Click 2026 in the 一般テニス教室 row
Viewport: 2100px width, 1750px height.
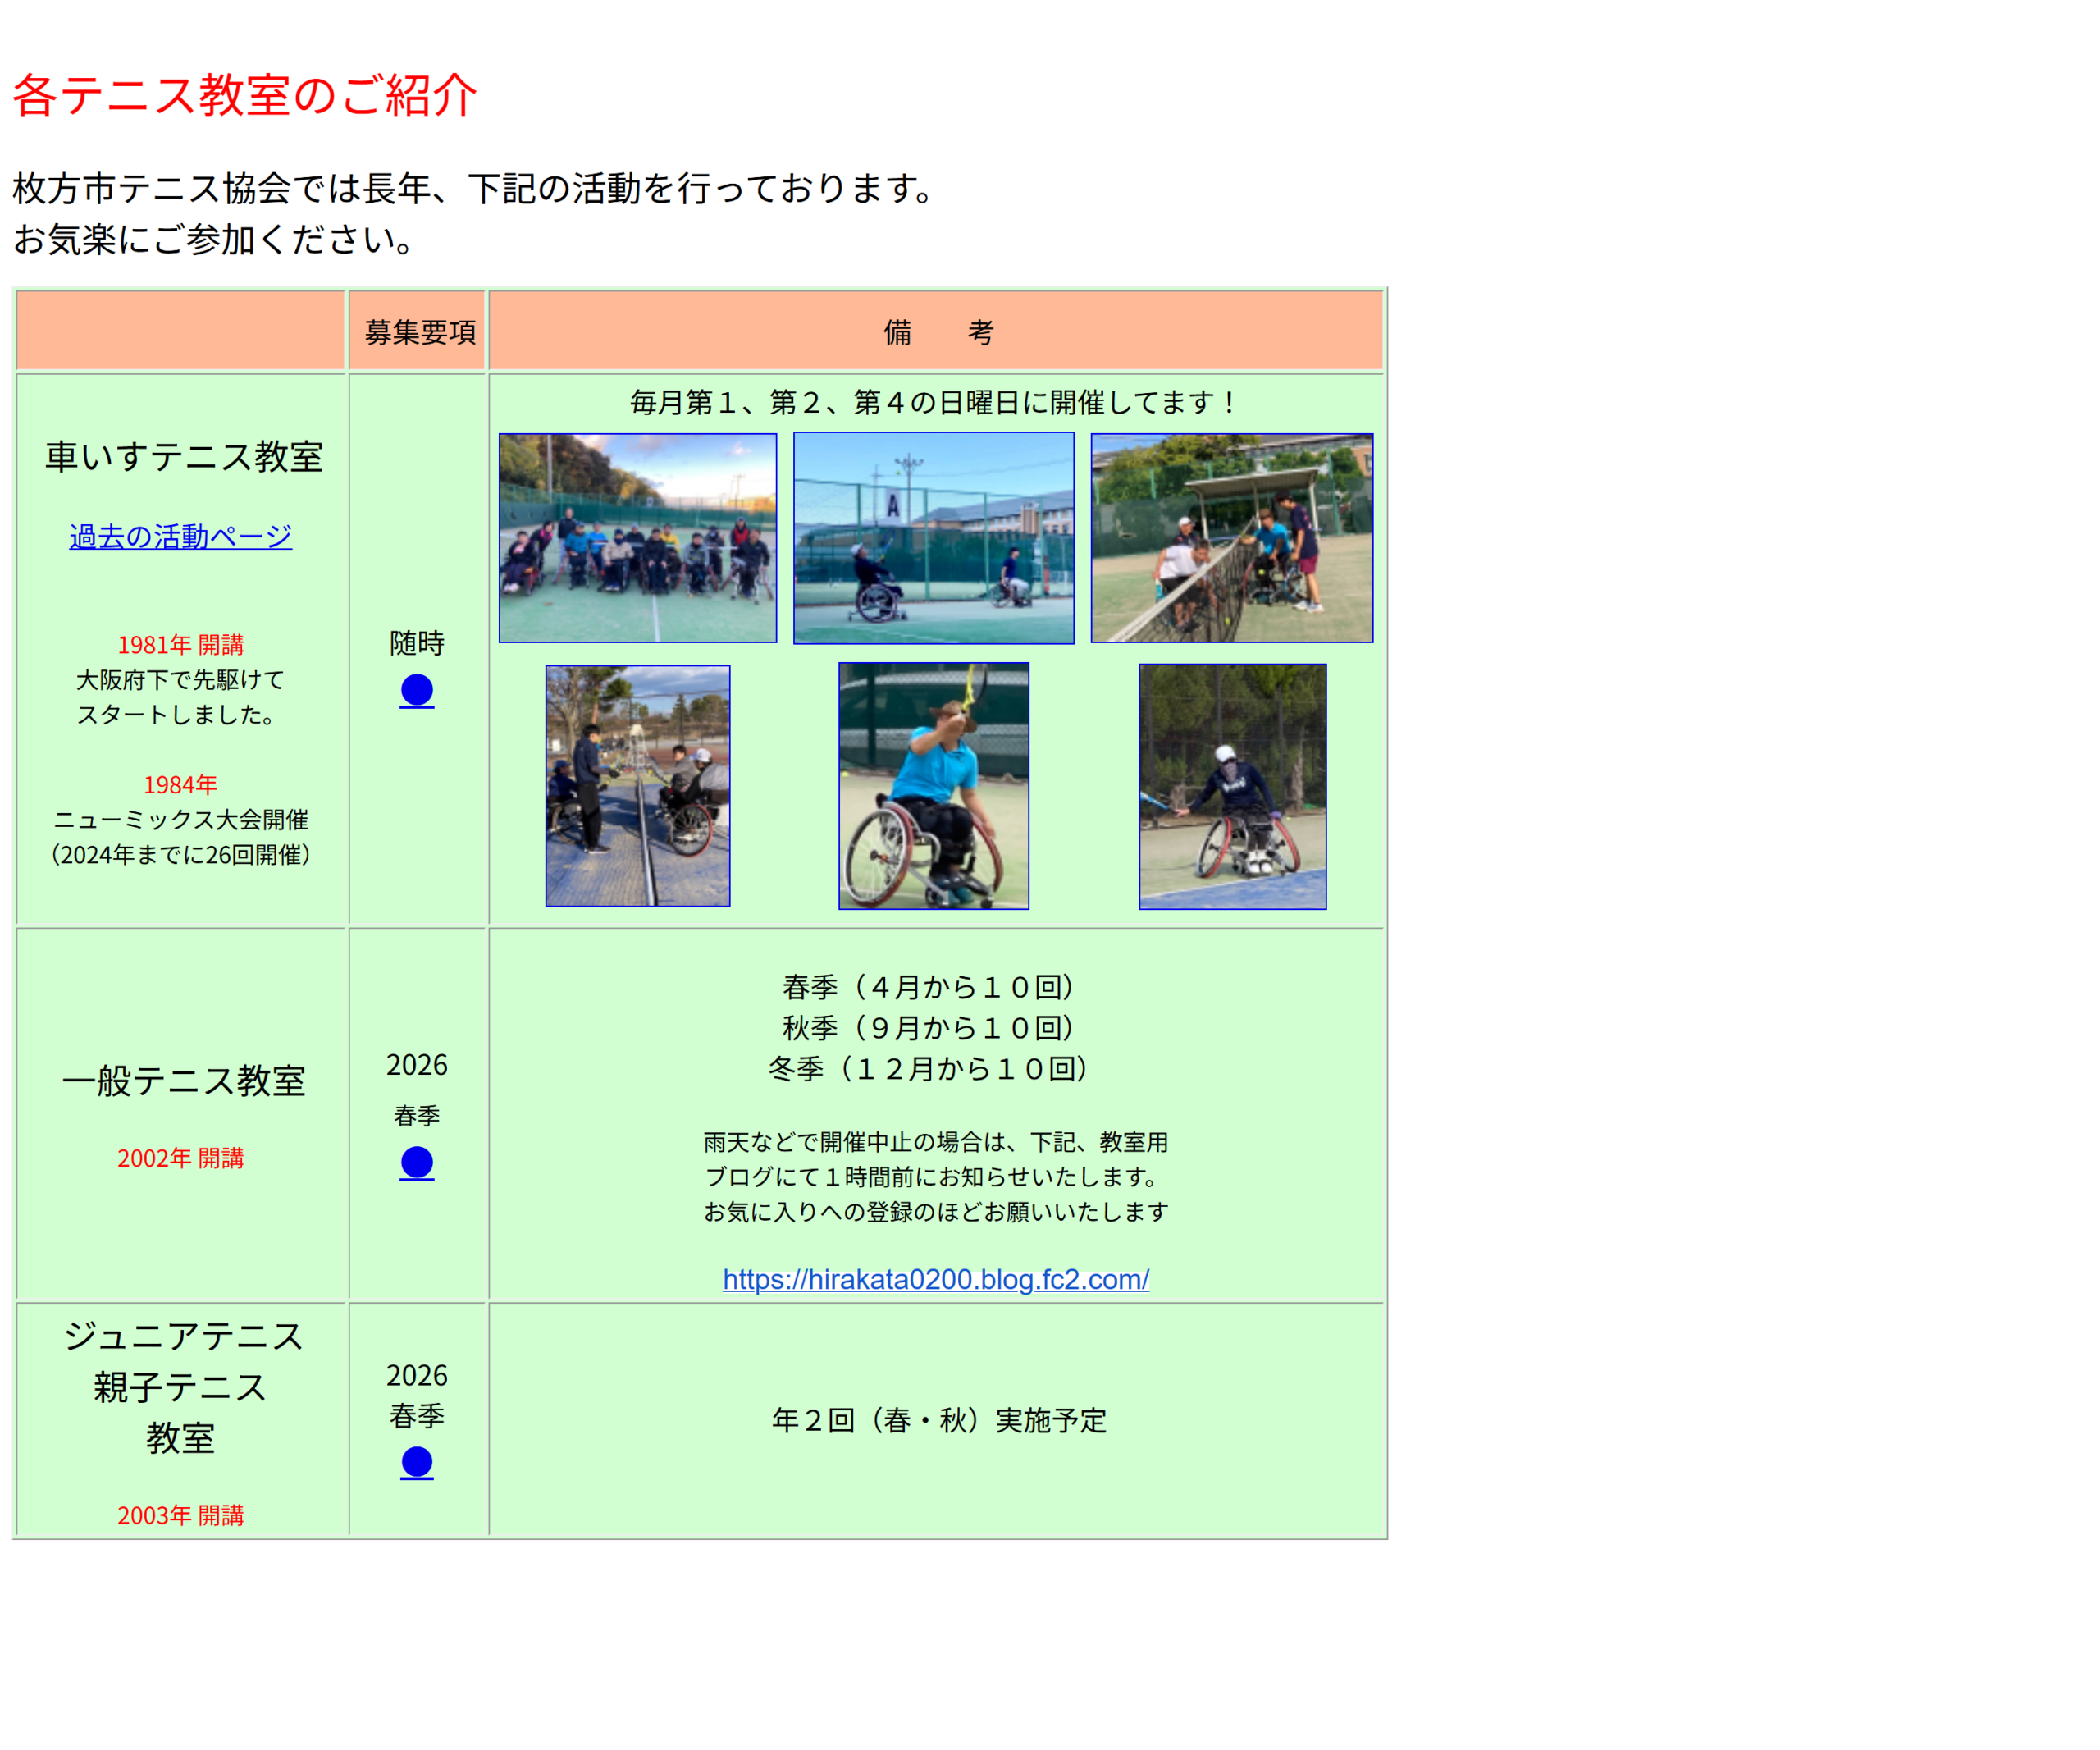point(417,1065)
